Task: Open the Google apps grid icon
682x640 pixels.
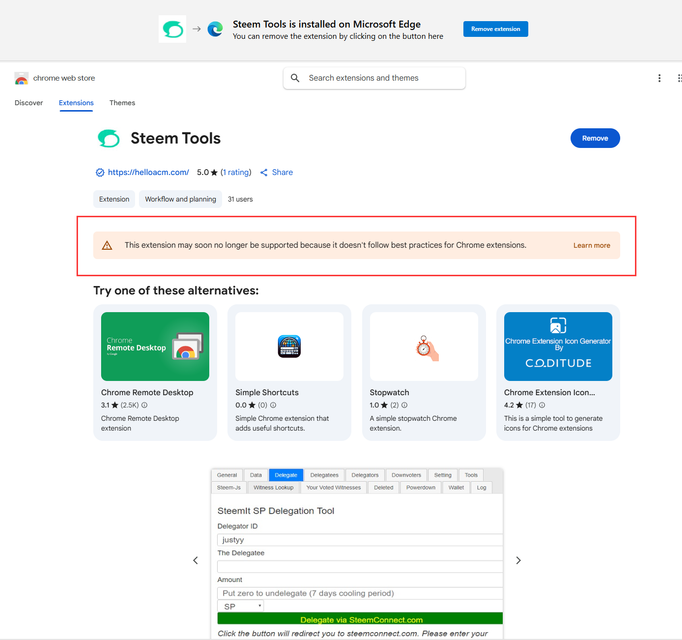Action: pyautogui.click(x=679, y=78)
